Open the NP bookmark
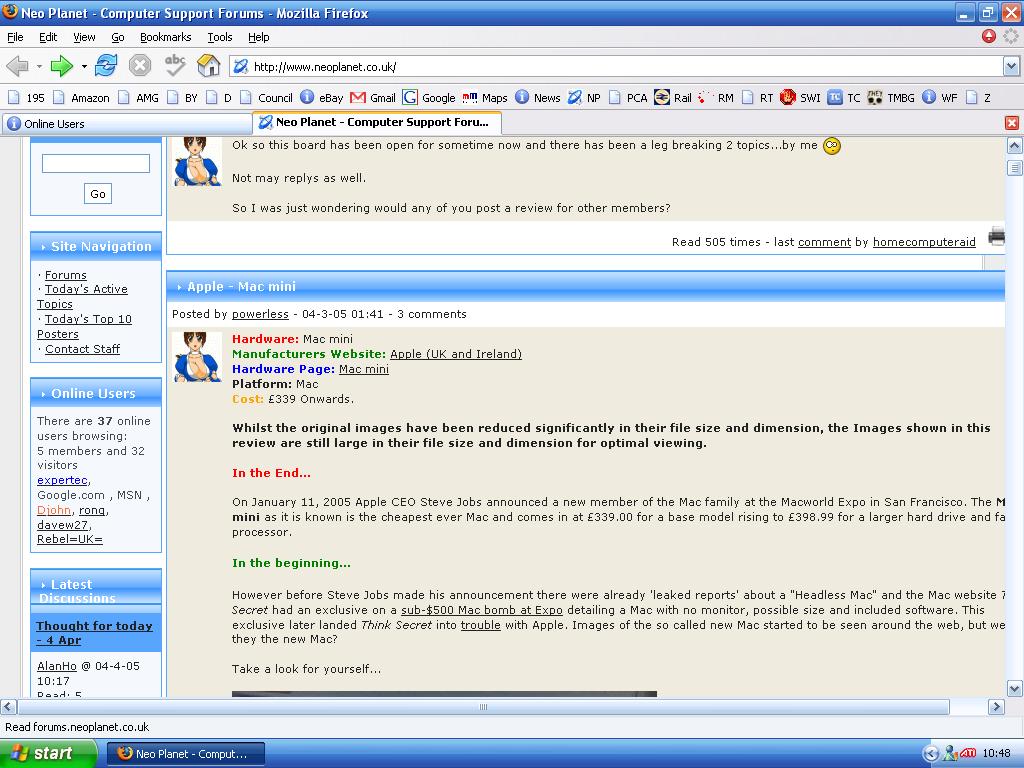1024x768 pixels. [584, 98]
